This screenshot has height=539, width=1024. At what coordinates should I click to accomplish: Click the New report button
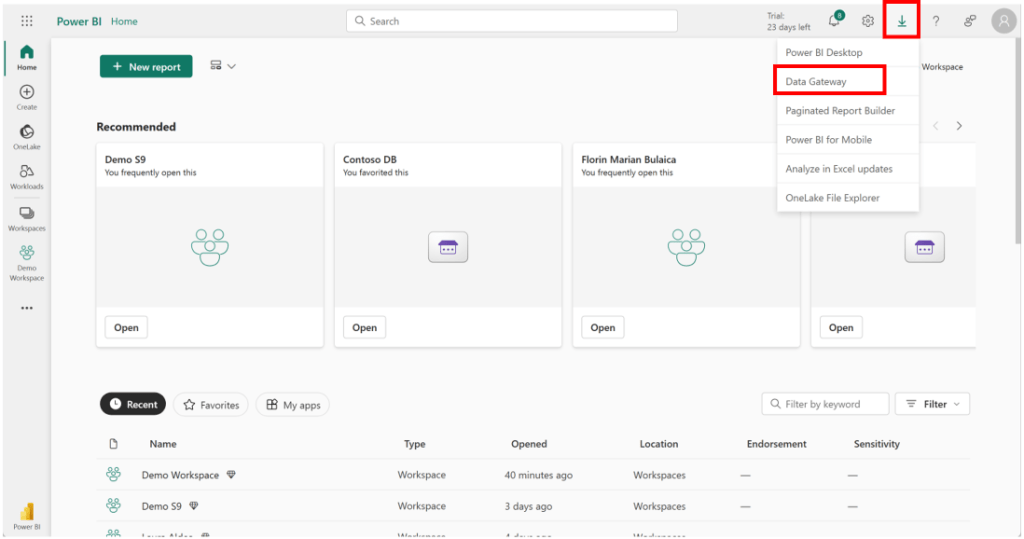[146, 67]
